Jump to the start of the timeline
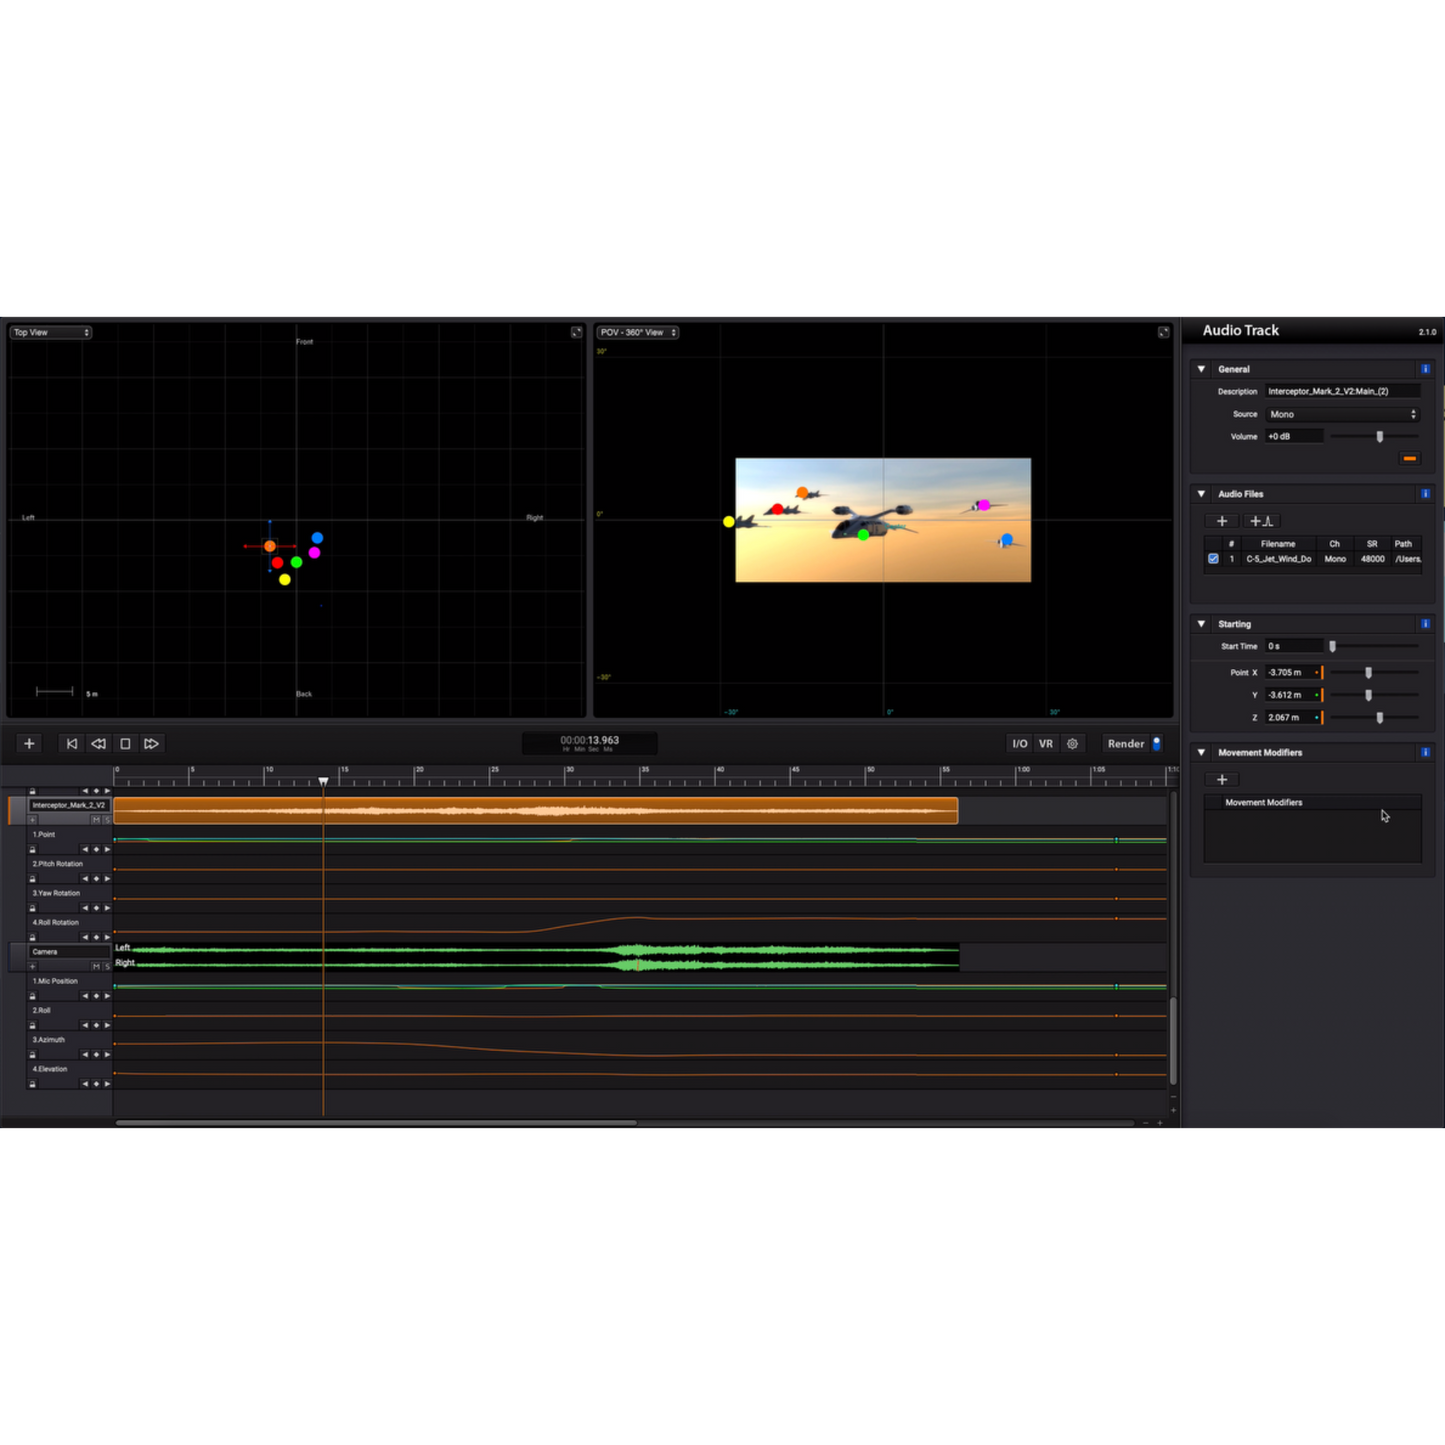 coord(71,744)
